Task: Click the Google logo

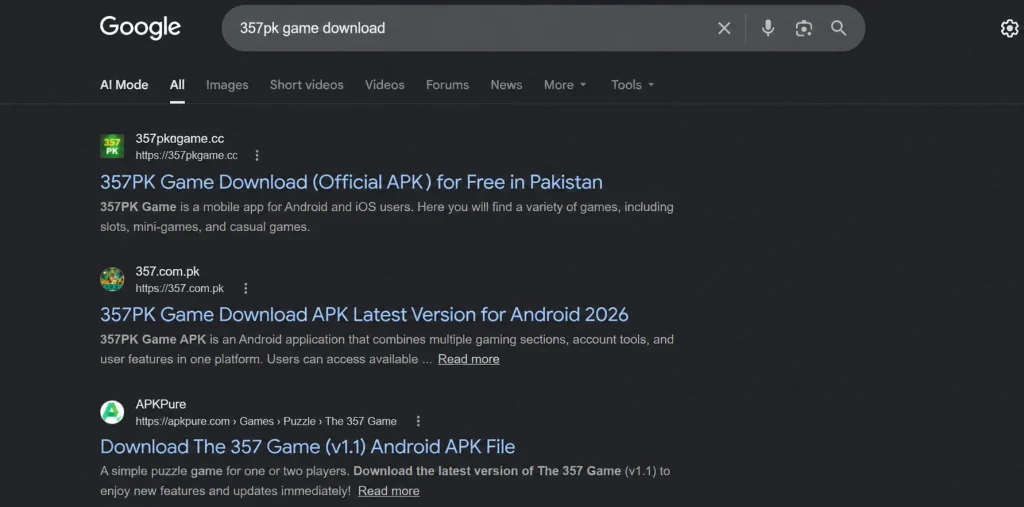Action: click(x=140, y=28)
